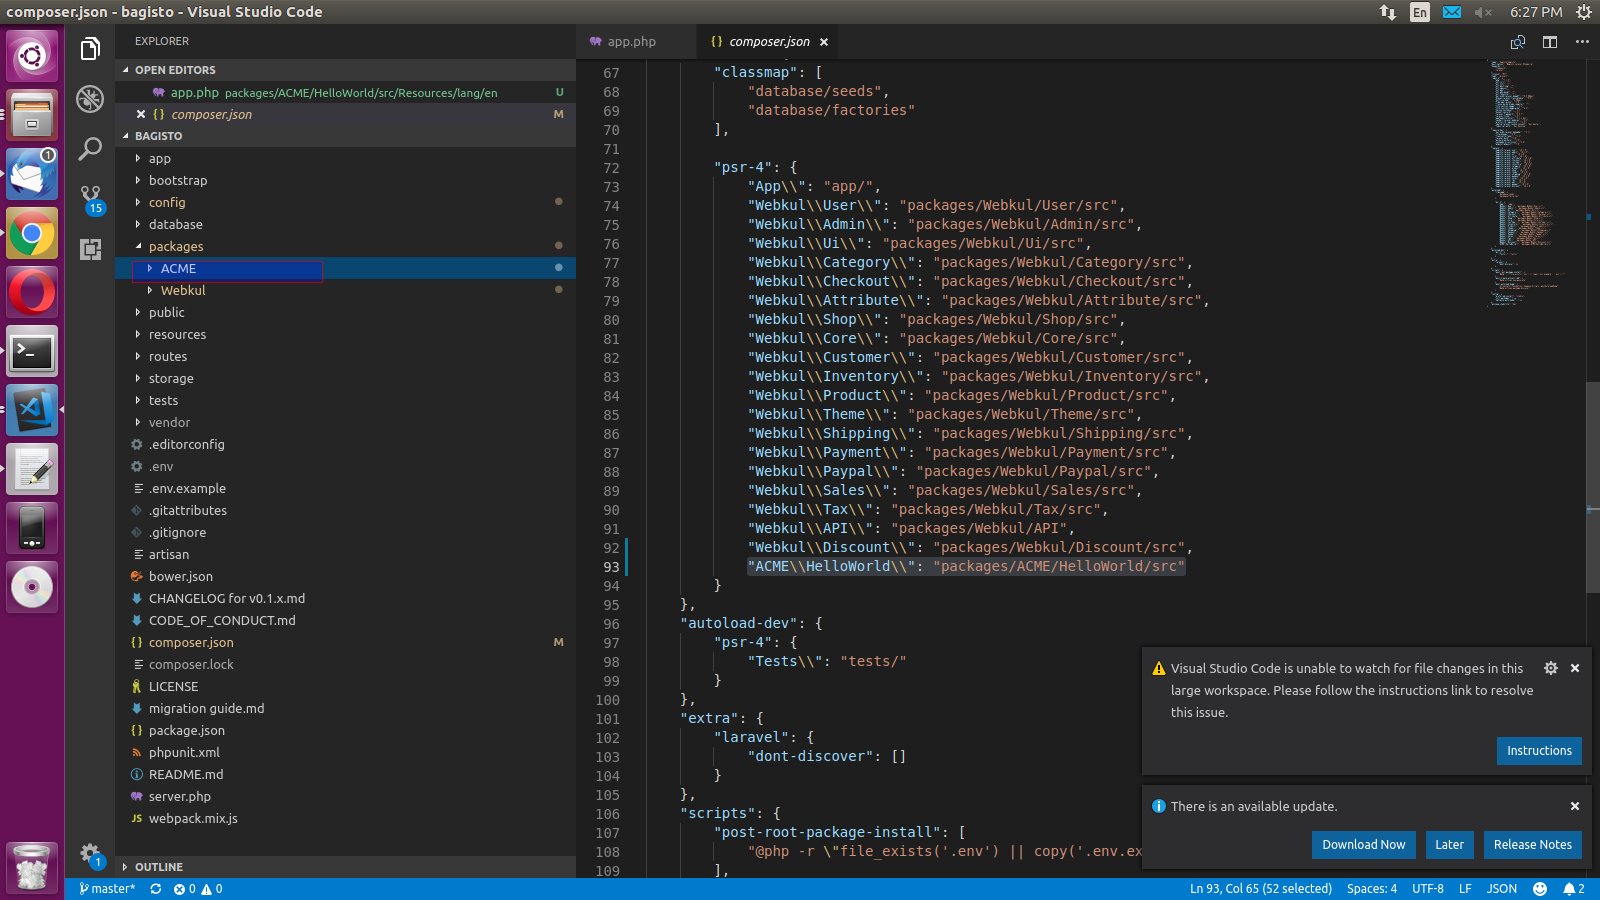The image size is (1600, 900).
Task: Open the Trash in the dock
Action: [32, 868]
